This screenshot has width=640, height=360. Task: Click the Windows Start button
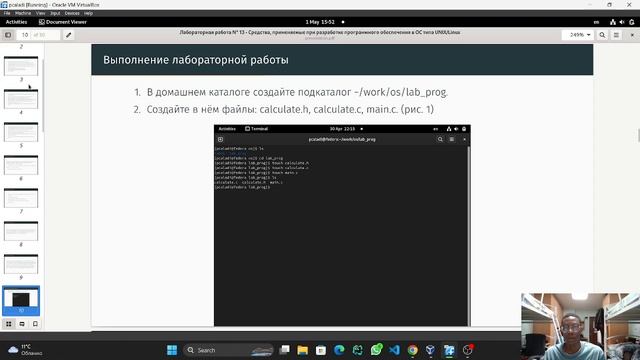(x=172, y=350)
